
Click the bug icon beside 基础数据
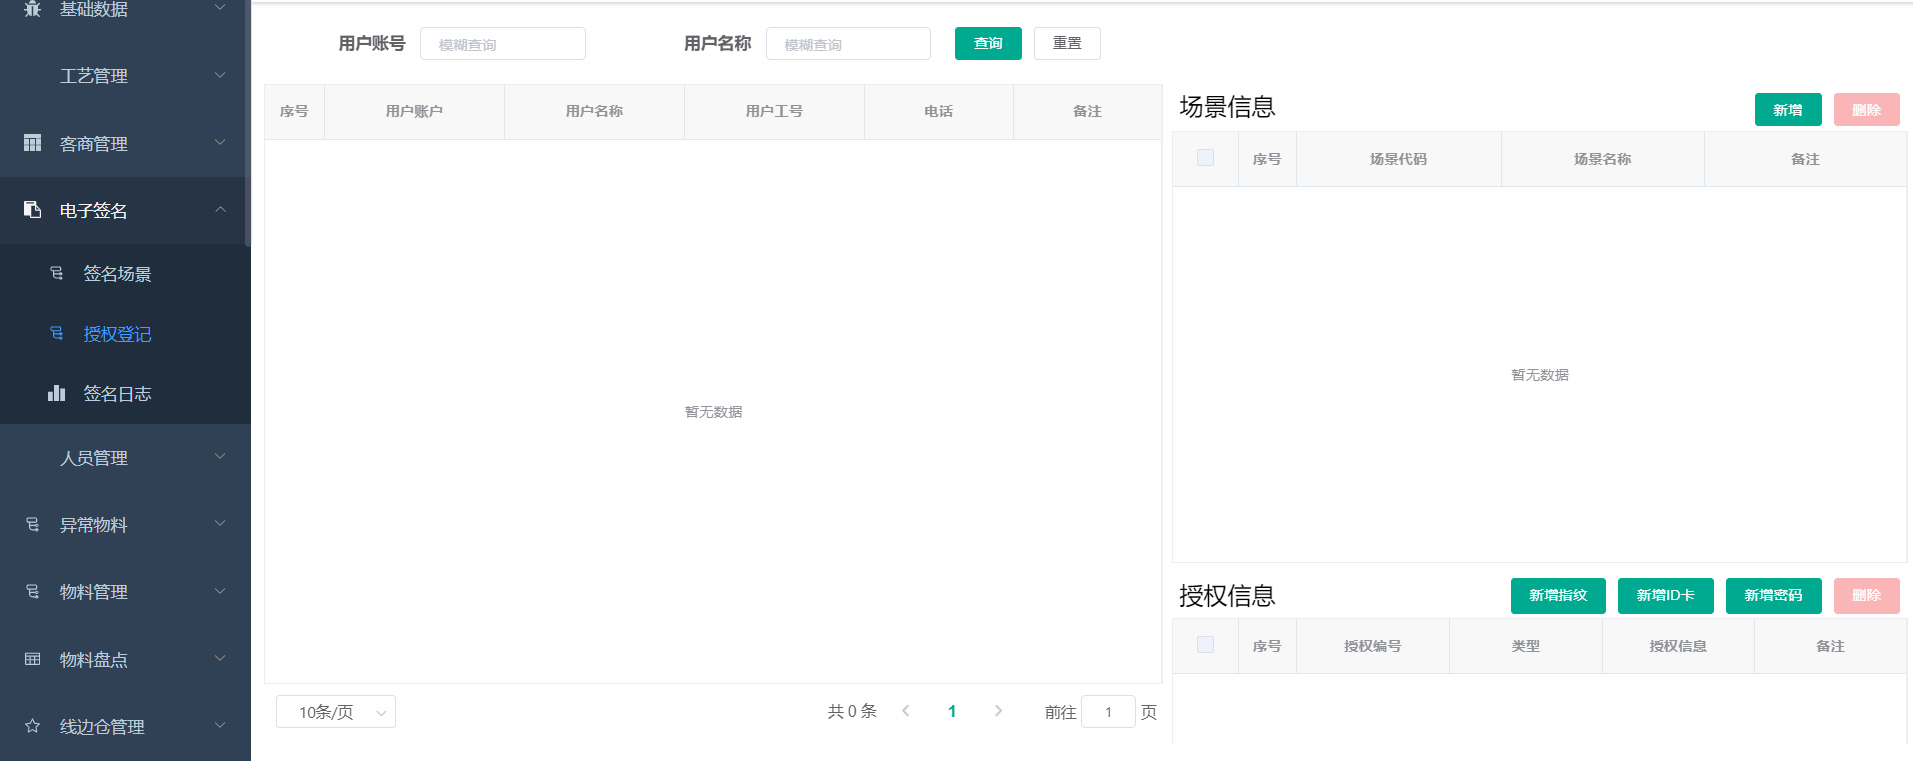pyautogui.click(x=32, y=8)
